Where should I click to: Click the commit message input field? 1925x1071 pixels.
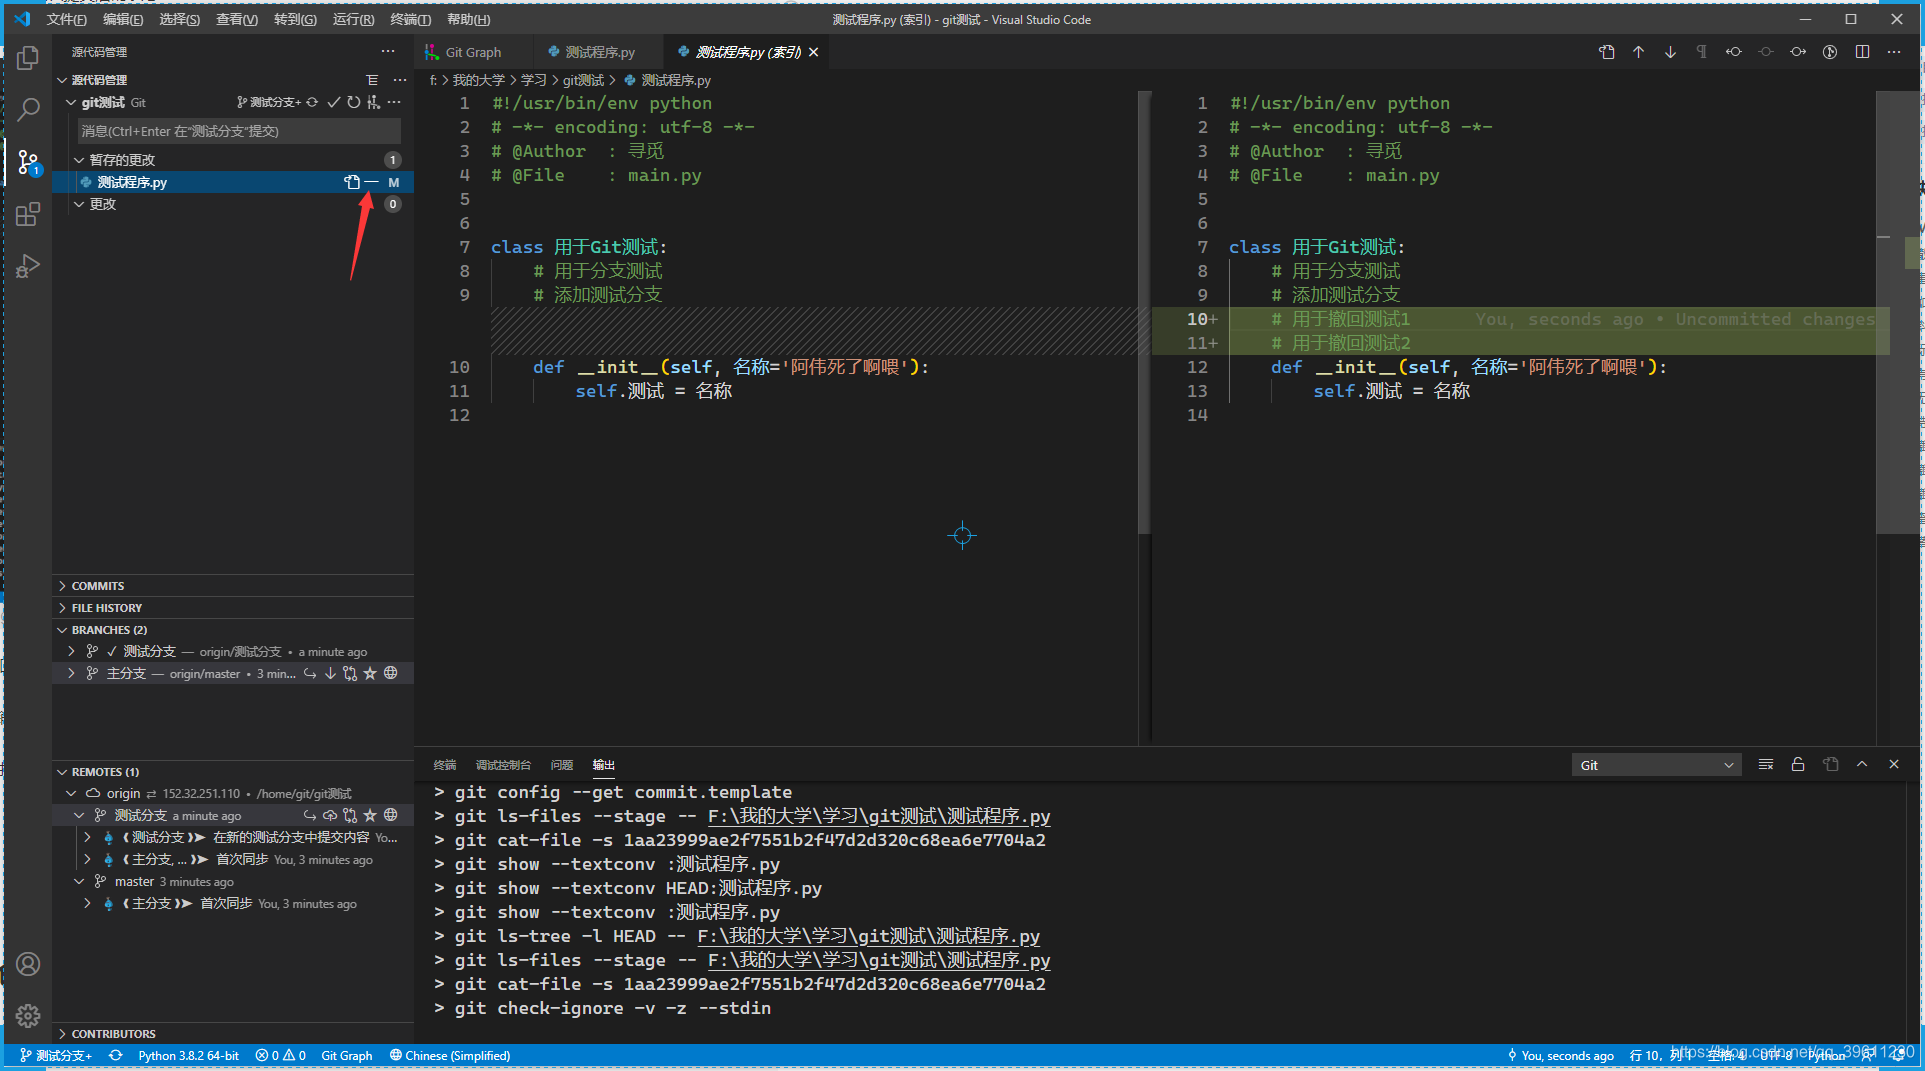point(239,131)
